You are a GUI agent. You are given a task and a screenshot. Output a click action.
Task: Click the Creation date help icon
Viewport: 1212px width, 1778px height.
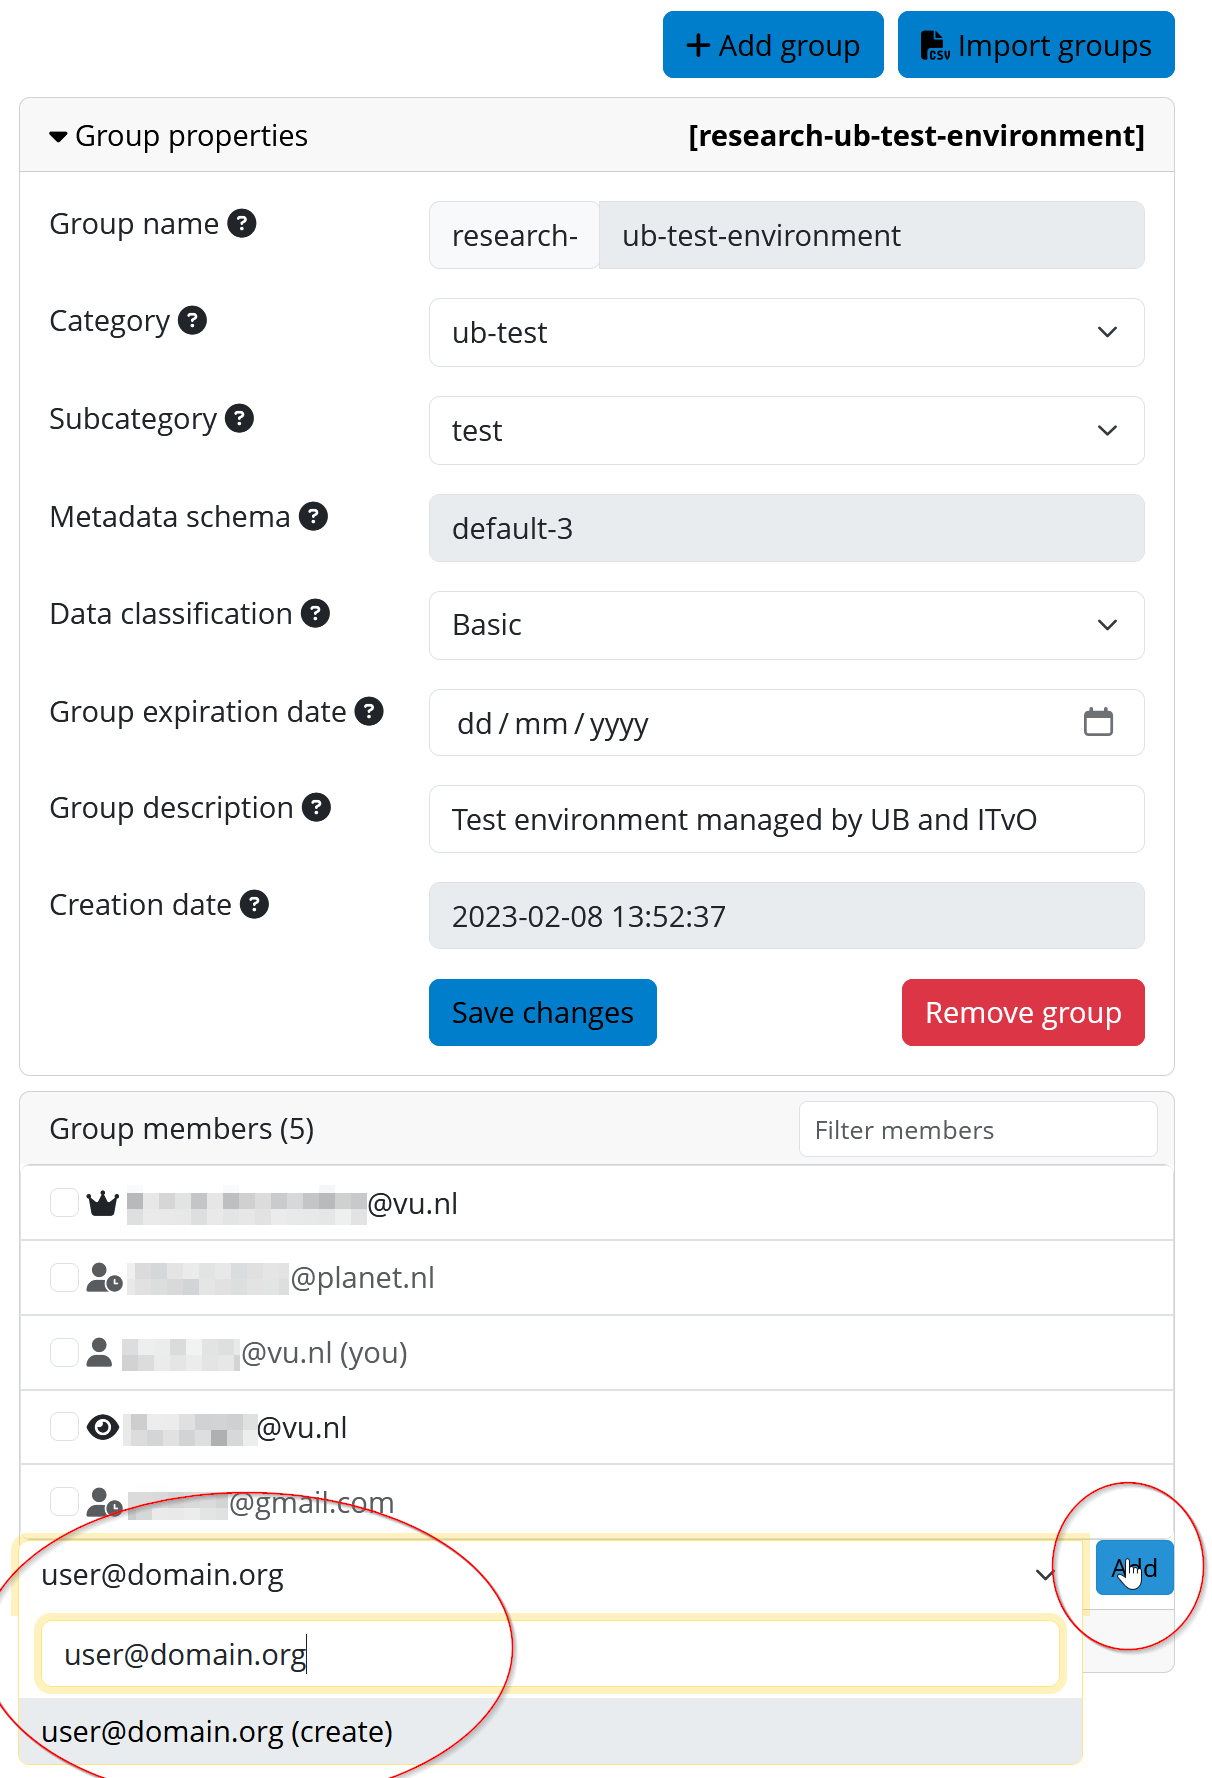[x=255, y=905]
